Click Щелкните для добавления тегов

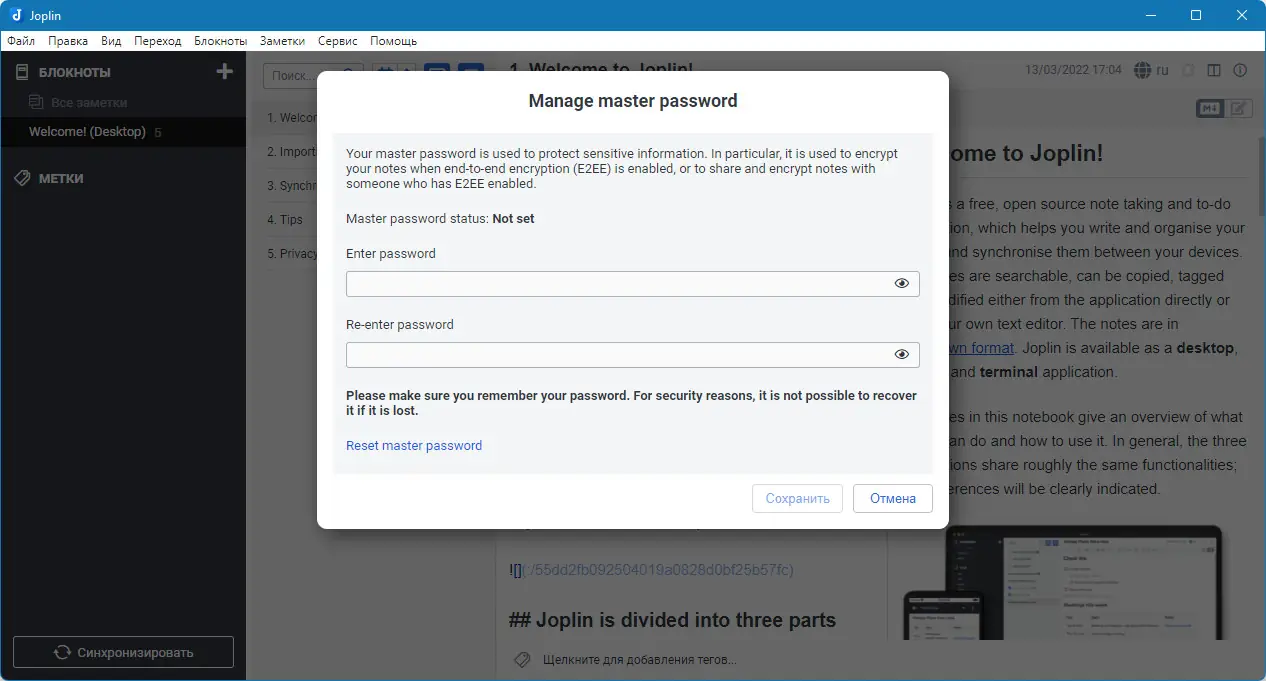(639, 660)
